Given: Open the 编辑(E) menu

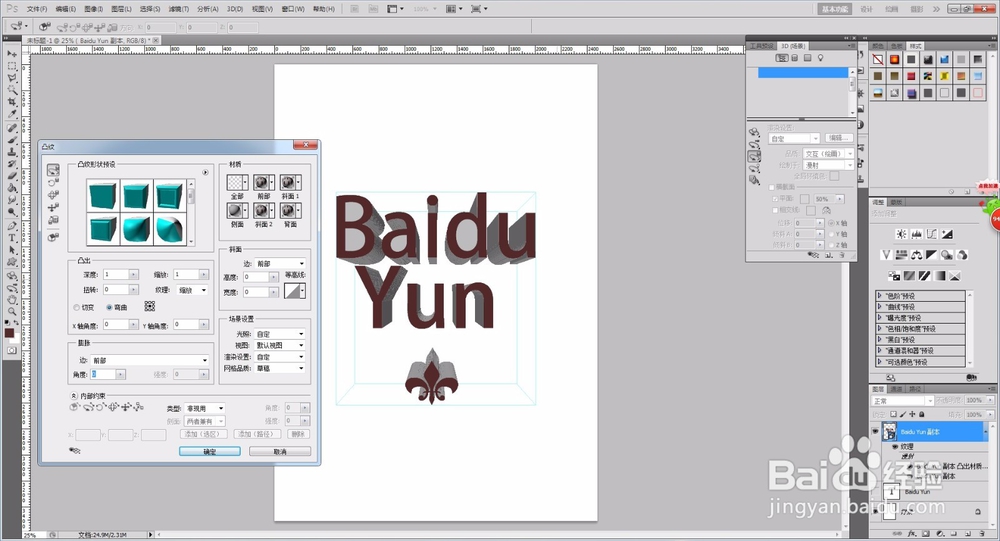Looking at the screenshot, I should (66, 9).
